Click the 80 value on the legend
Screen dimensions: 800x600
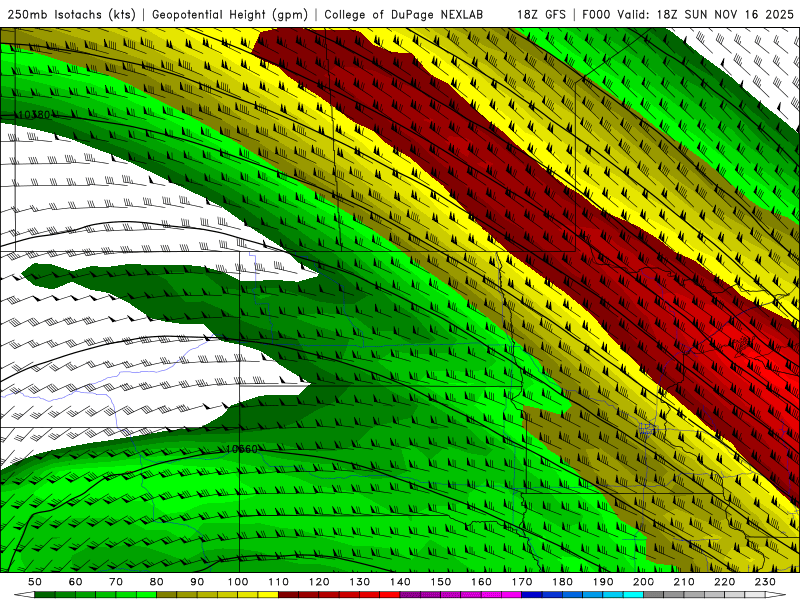157,582
